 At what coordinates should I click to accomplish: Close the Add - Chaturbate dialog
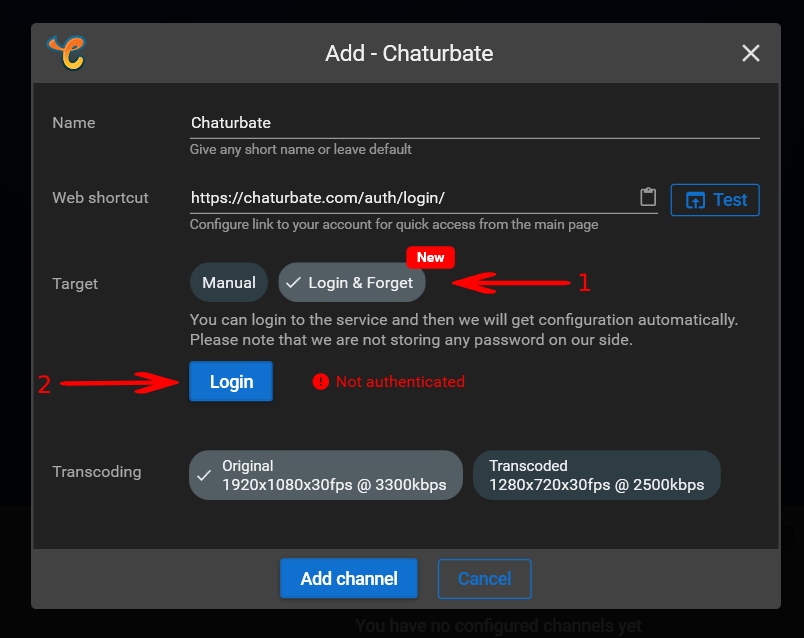pyautogui.click(x=750, y=53)
